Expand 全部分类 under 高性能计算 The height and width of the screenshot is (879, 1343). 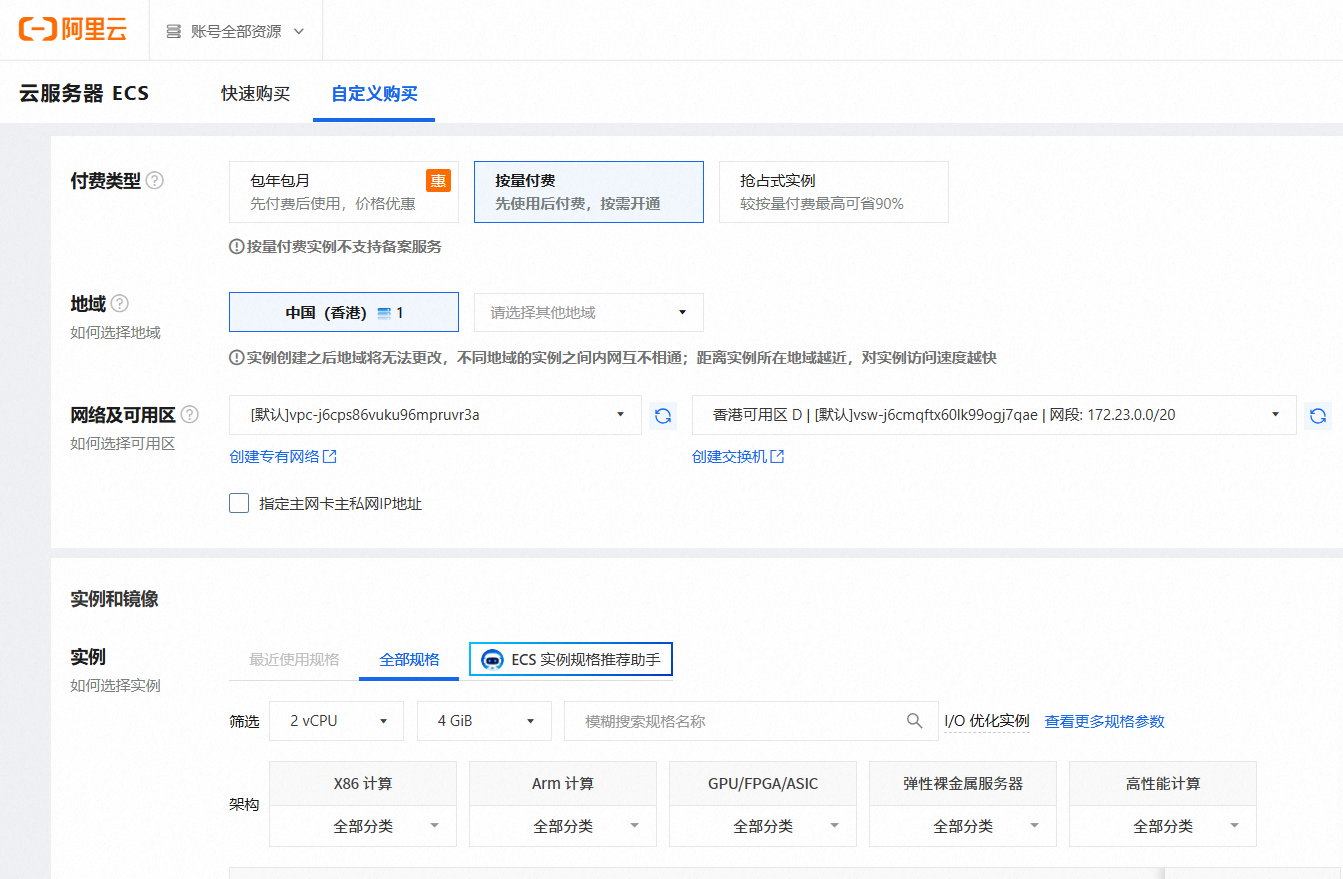pyautogui.click(x=1163, y=826)
